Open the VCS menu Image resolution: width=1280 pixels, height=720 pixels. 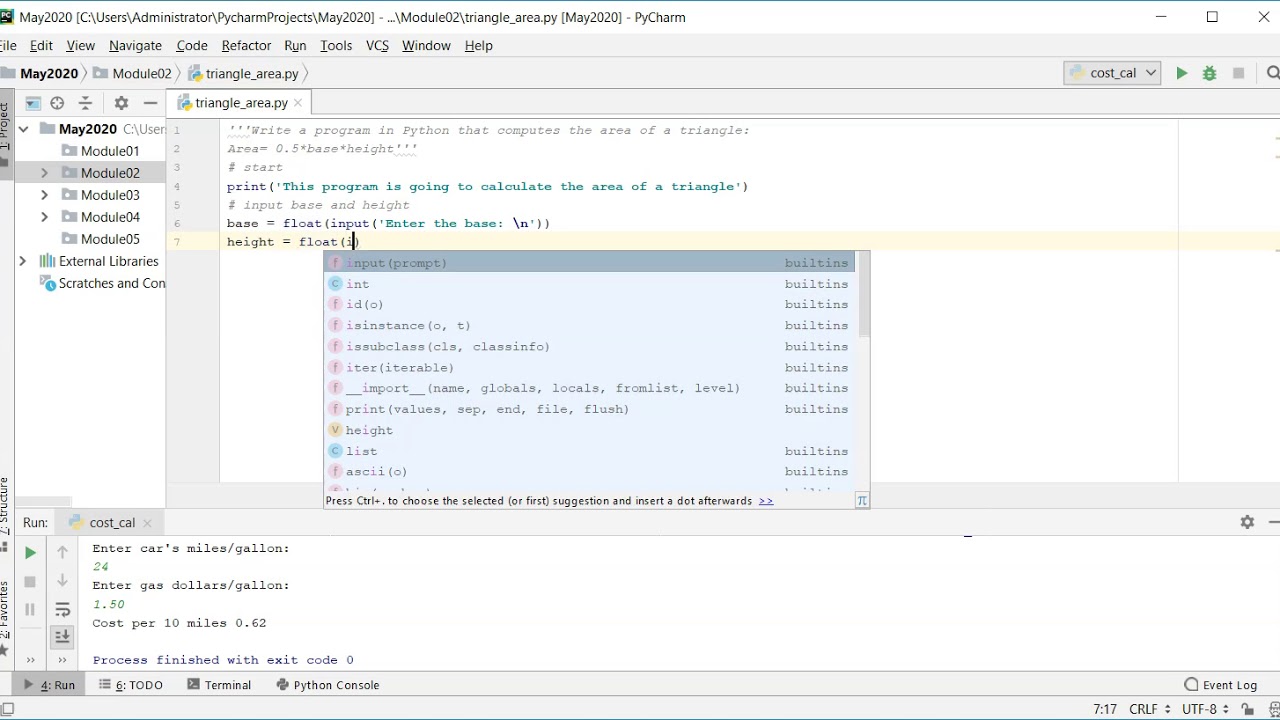click(x=377, y=45)
